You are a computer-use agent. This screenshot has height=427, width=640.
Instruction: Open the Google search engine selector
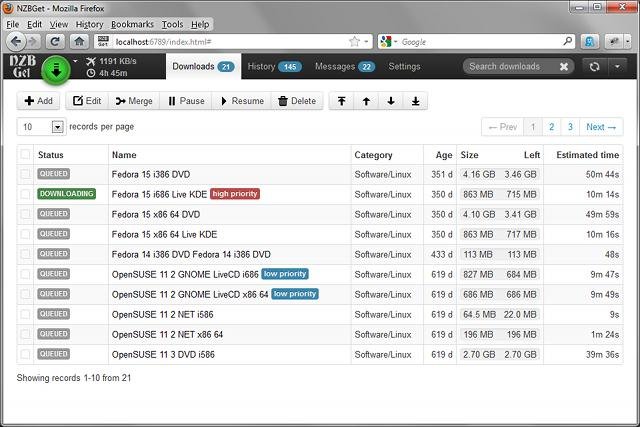coord(388,42)
